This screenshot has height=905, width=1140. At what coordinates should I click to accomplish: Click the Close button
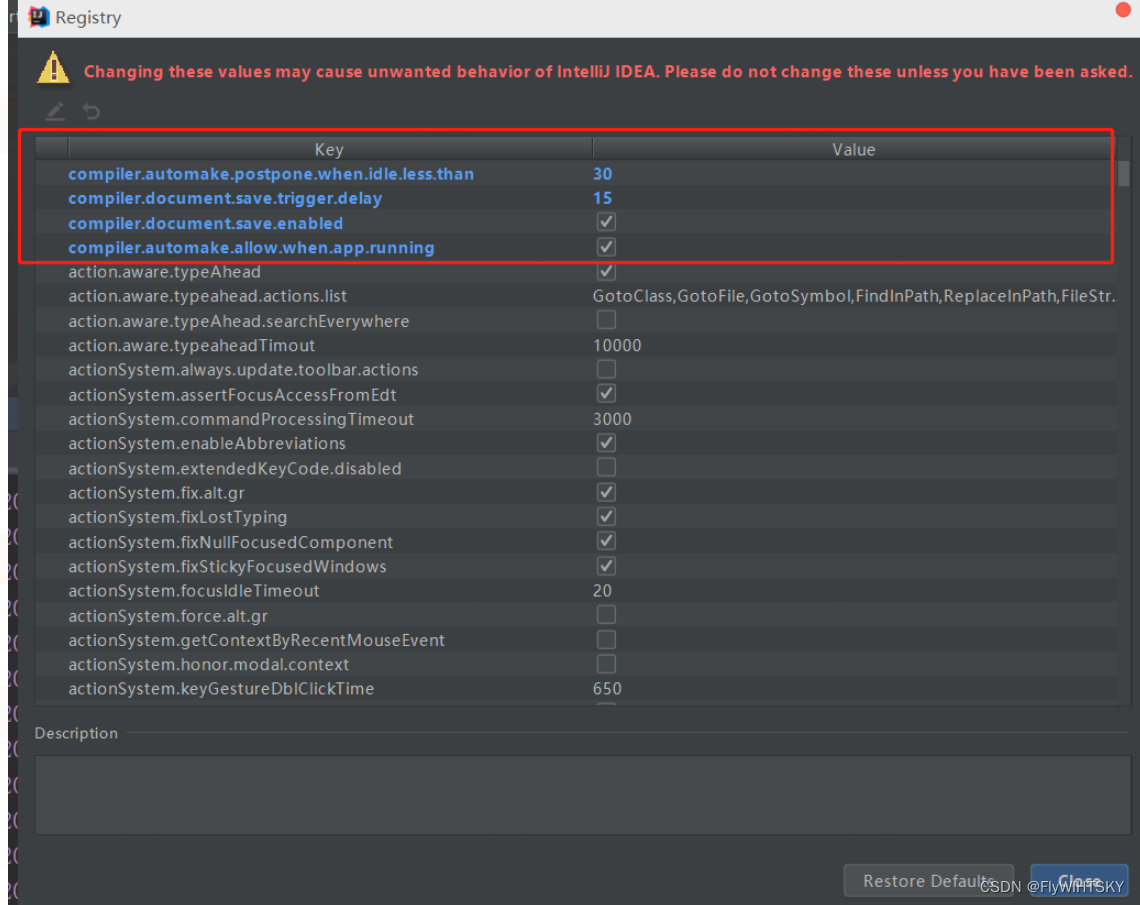pyautogui.click(x=1079, y=880)
